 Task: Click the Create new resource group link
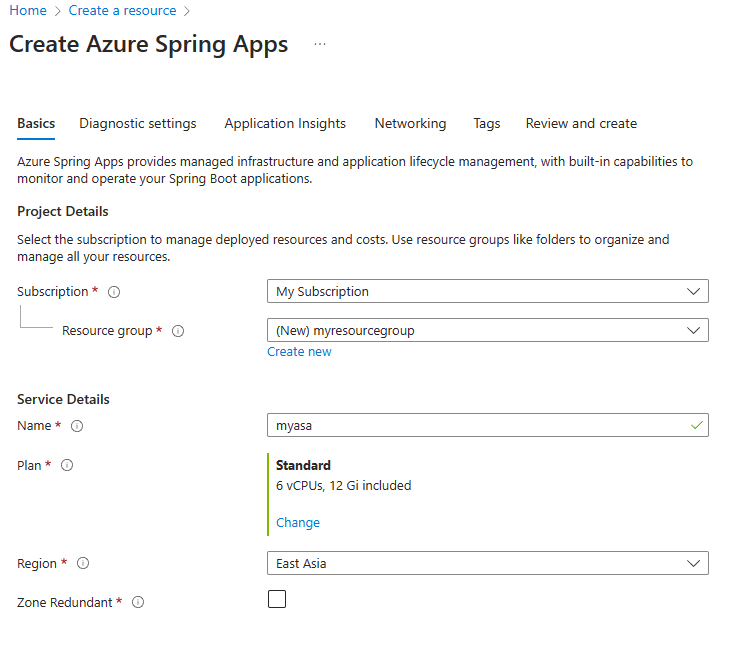(299, 352)
